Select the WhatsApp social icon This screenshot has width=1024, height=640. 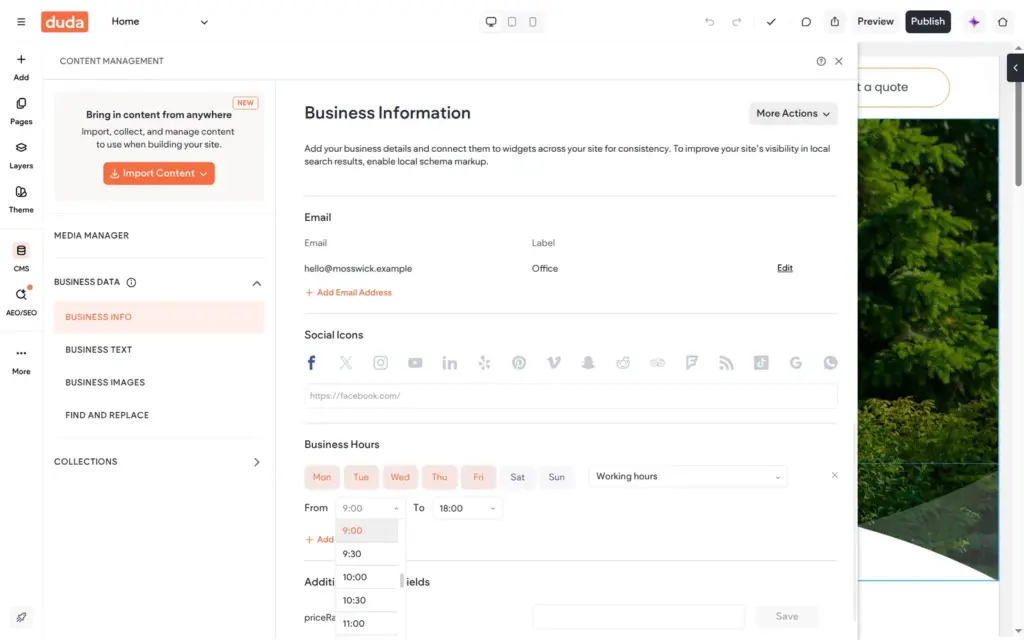[830, 362]
